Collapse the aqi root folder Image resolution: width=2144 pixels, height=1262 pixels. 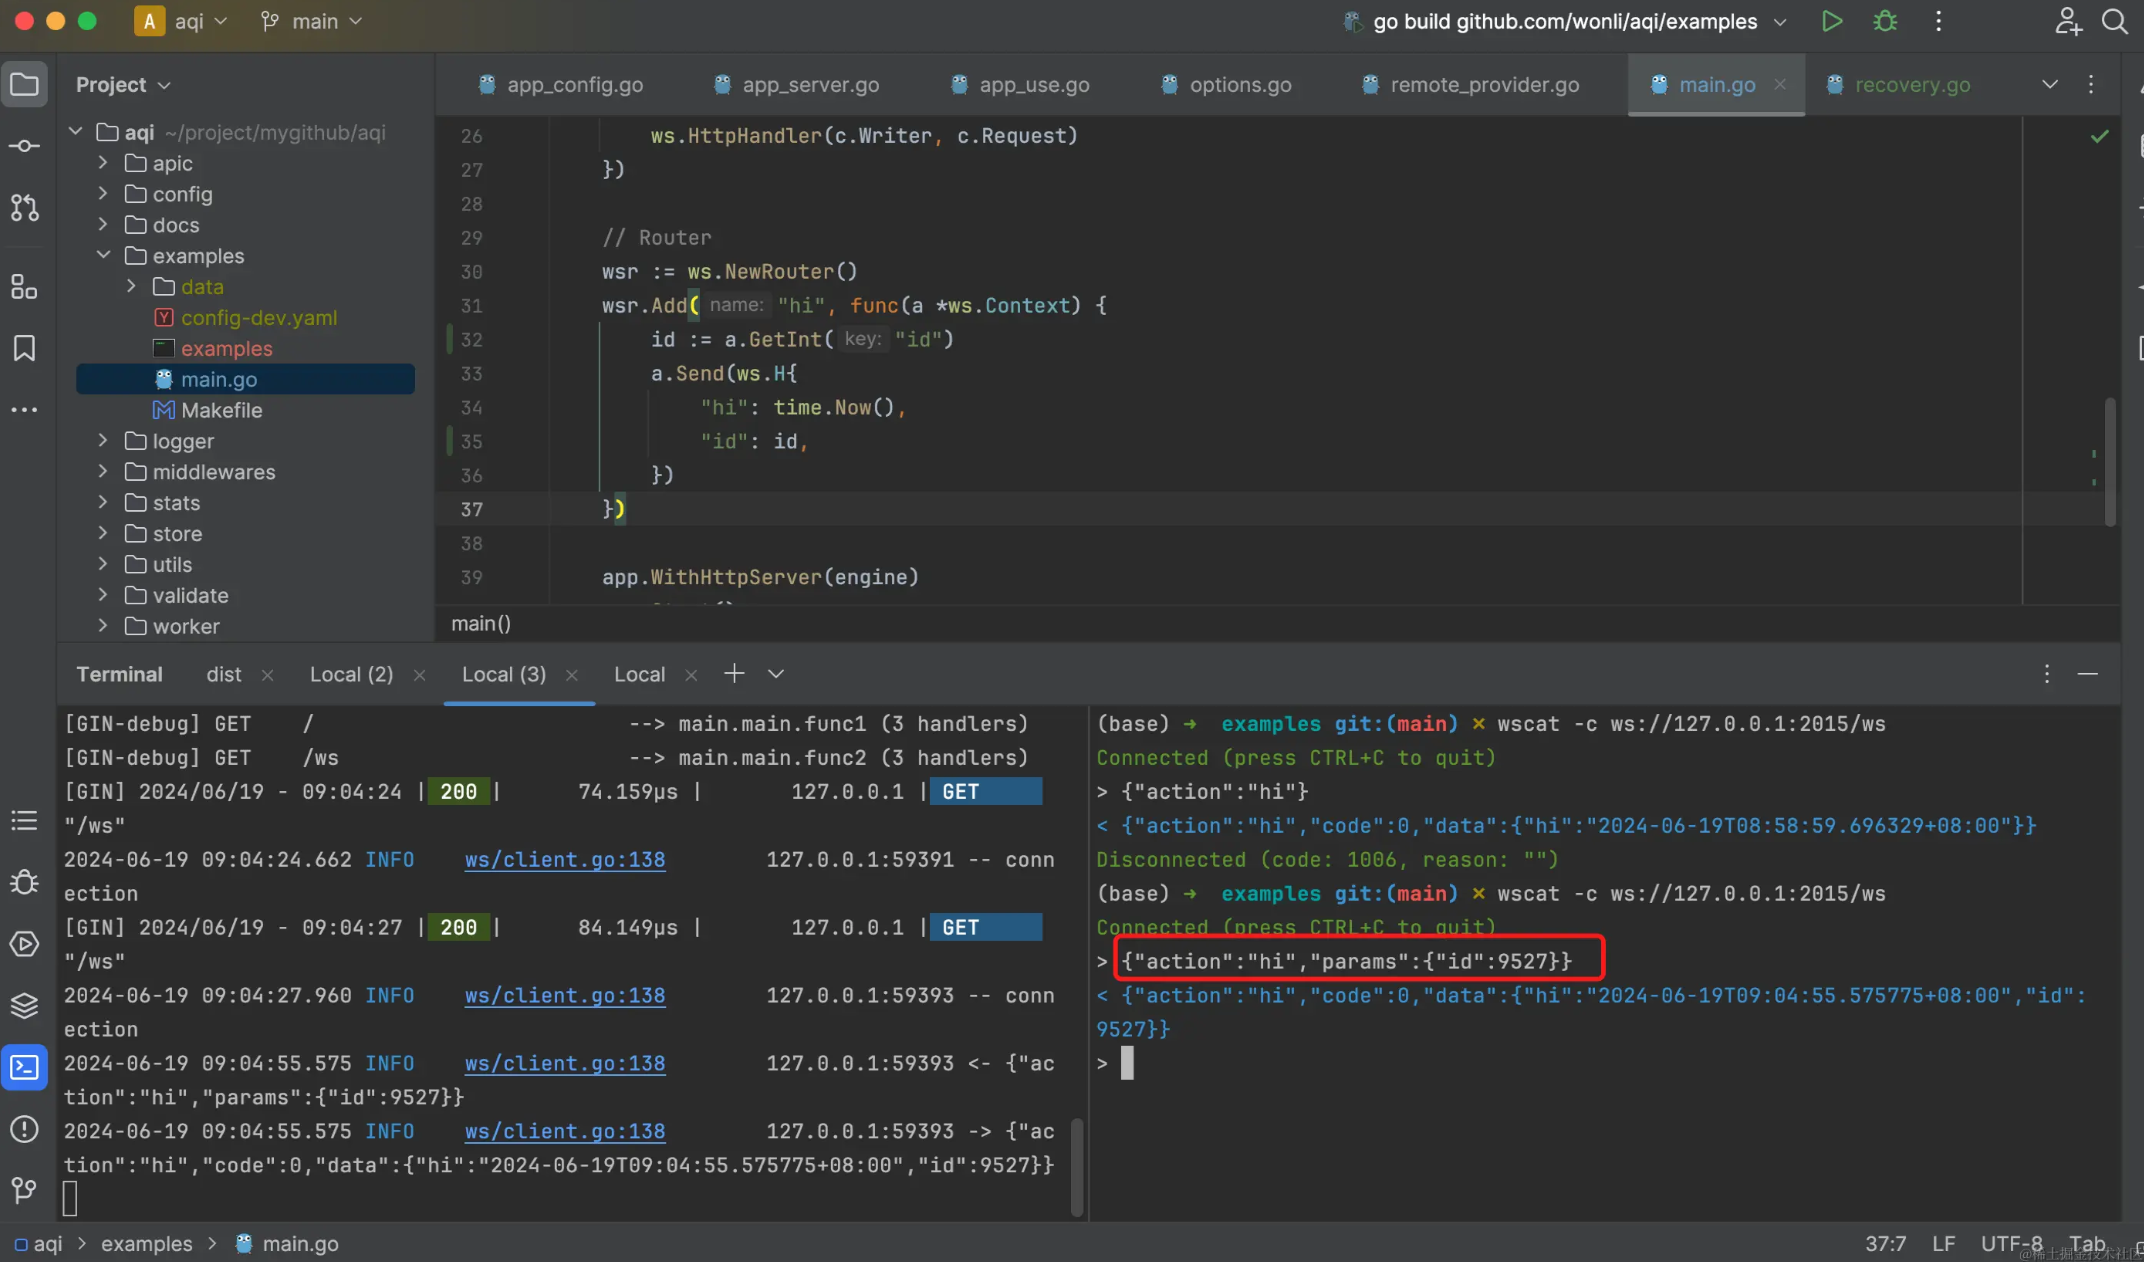pos(75,132)
